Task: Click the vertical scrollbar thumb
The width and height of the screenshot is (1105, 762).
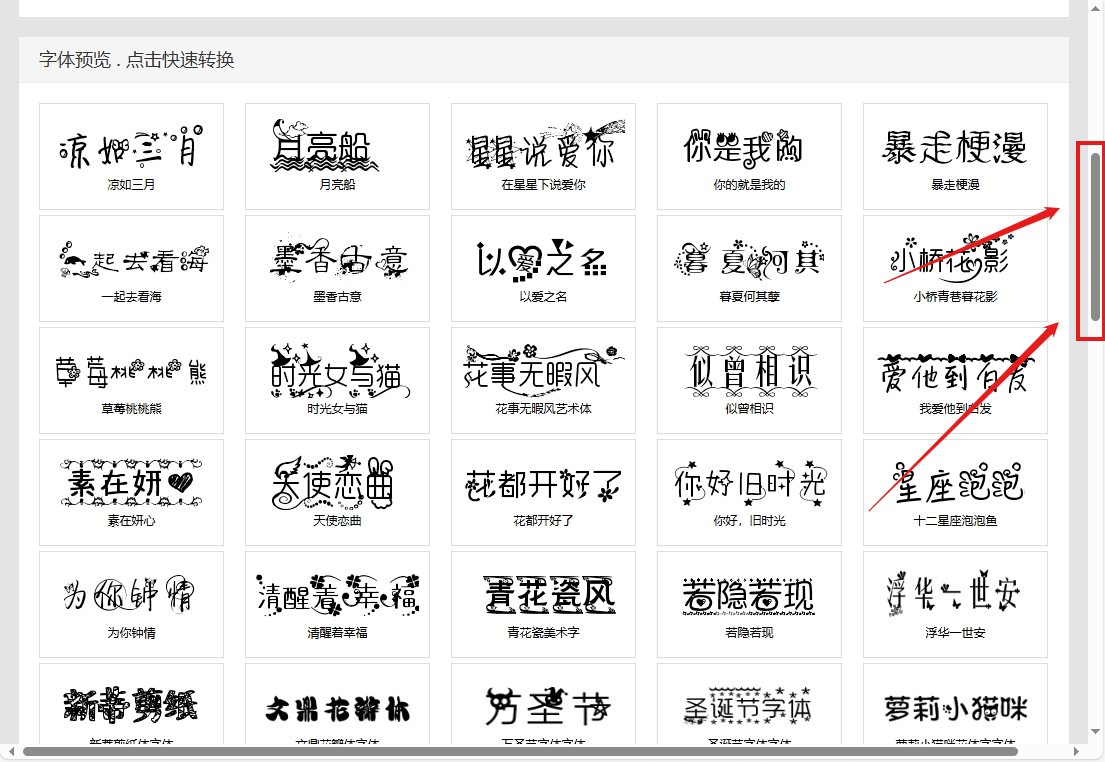Action: (x=1095, y=236)
